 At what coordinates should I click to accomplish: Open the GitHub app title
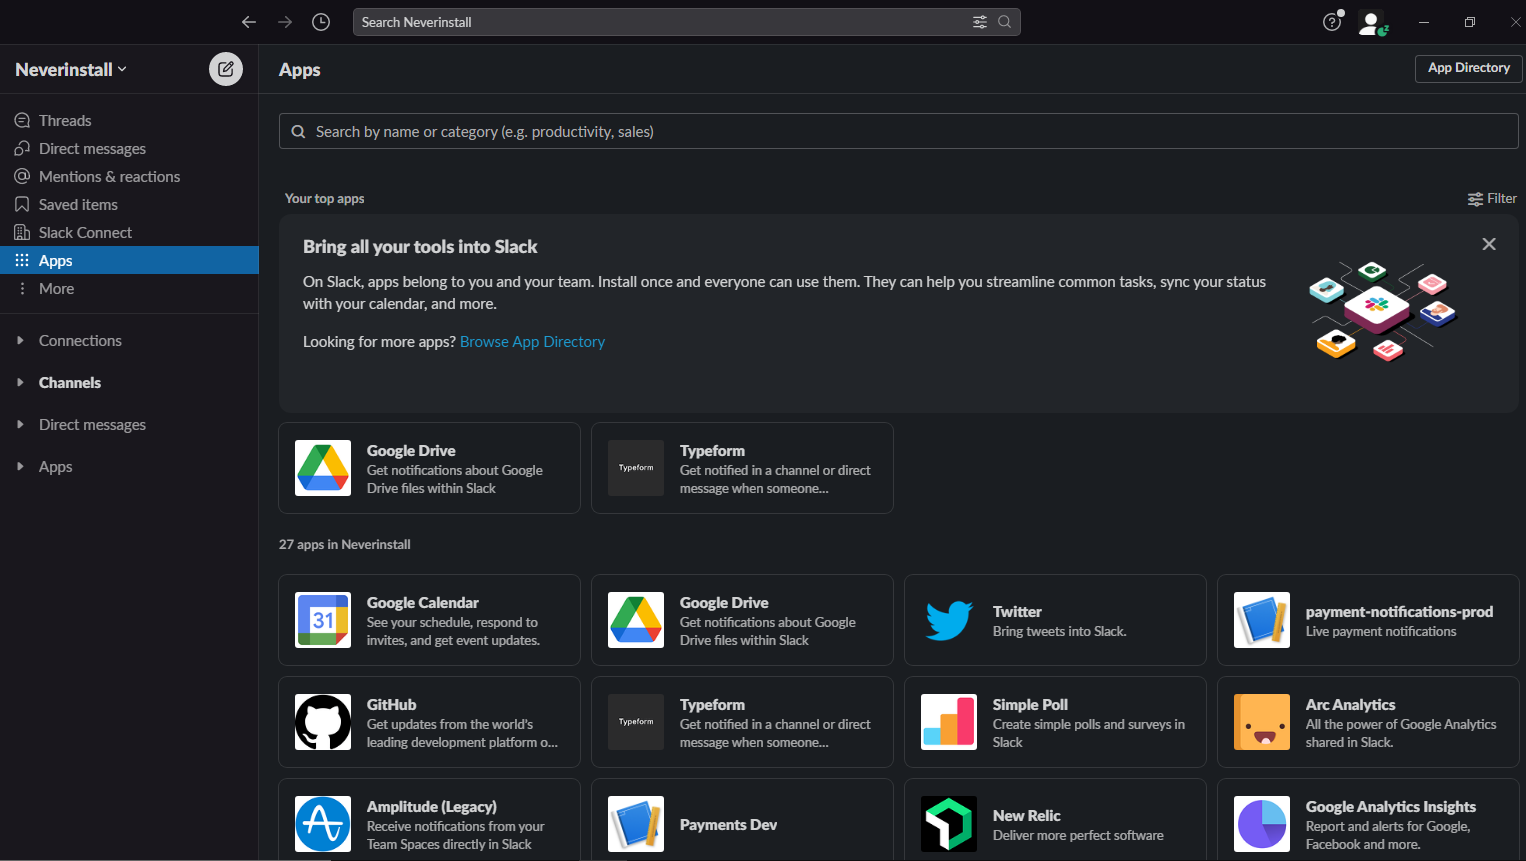pyautogui.click(x=391, y=704)
